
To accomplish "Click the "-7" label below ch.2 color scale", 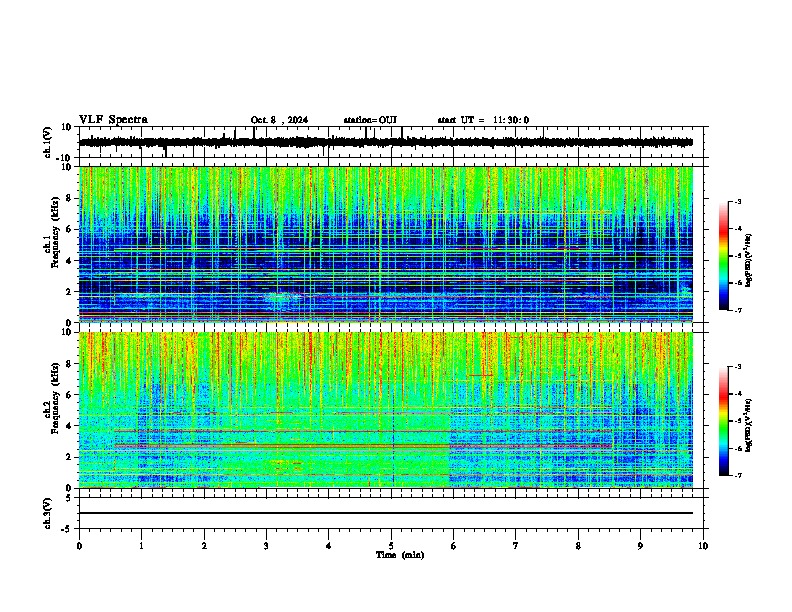I will point(738,475).
